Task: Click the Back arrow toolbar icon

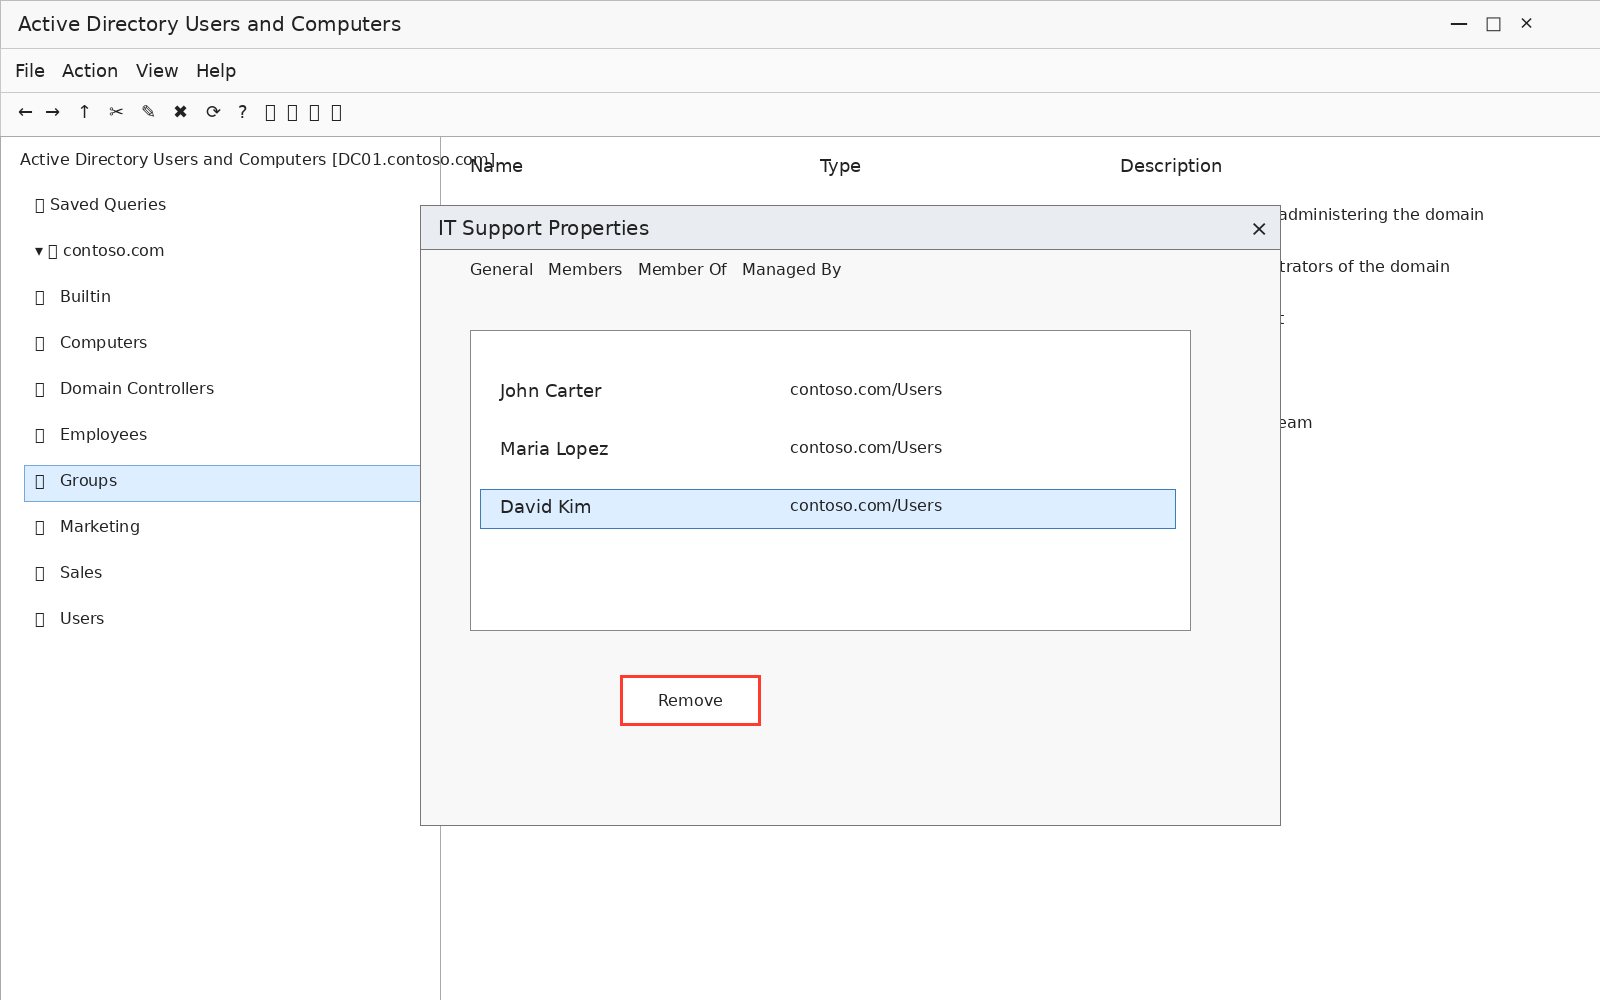Action: 25,112
